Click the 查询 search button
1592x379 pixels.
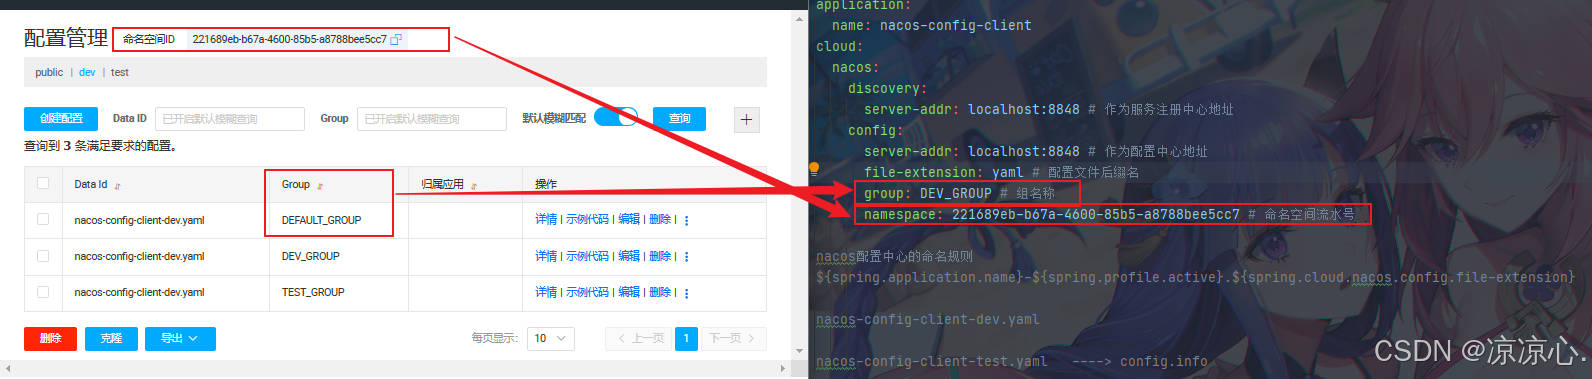click(x=679, y=118)
